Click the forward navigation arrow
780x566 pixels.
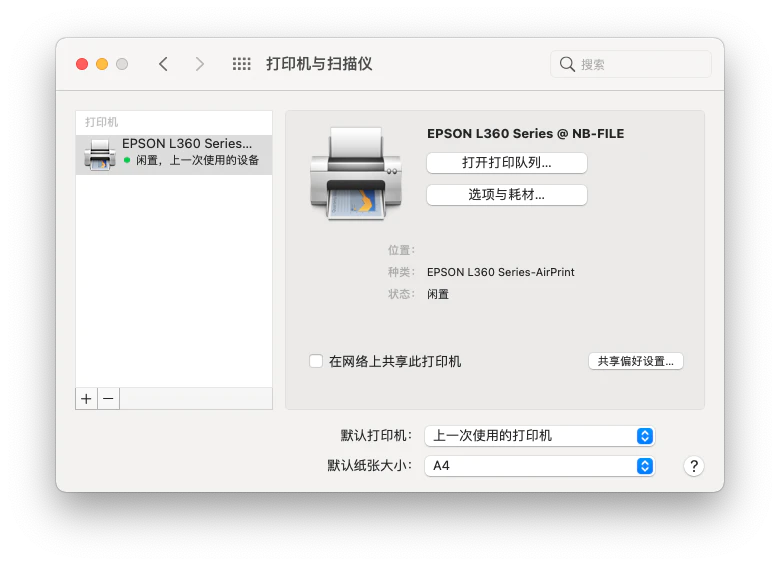coord(200,64)
